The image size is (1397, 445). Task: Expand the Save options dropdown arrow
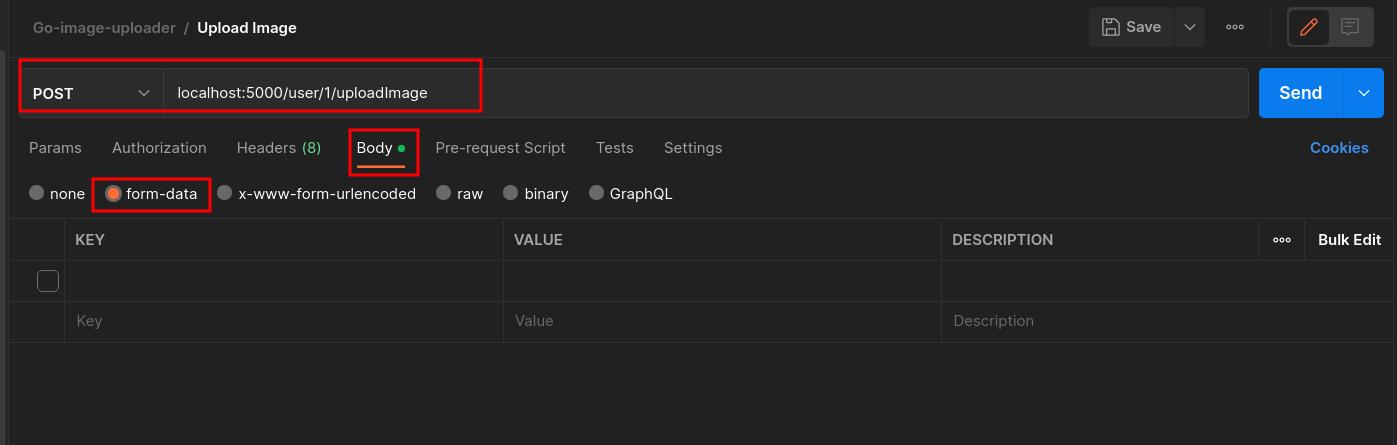1190,28
